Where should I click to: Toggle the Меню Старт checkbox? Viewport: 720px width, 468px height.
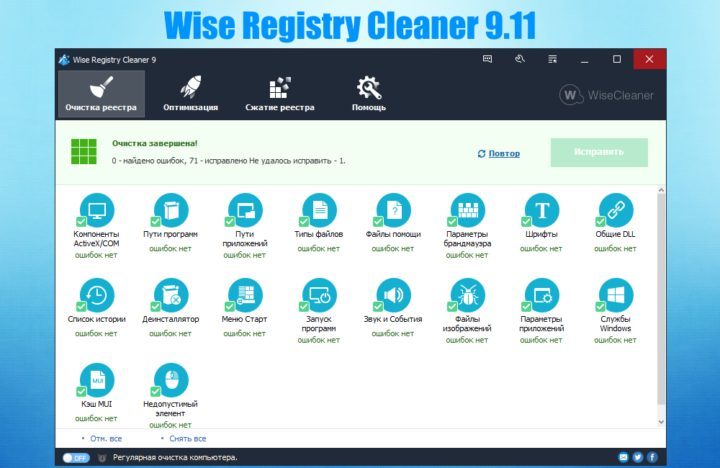[x=229, y=307]
